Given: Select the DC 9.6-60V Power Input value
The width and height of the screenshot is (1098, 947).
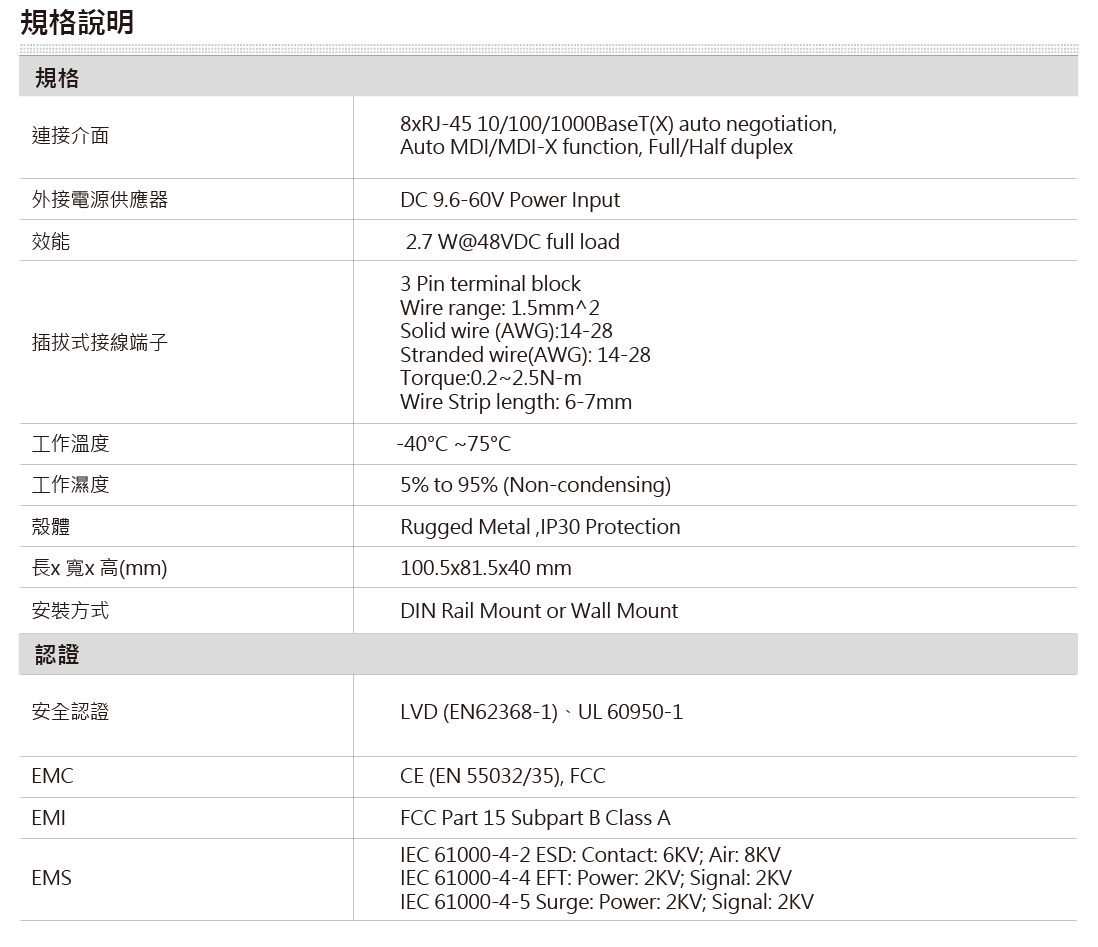Looking at the screenshot, I should coord(509,200).
